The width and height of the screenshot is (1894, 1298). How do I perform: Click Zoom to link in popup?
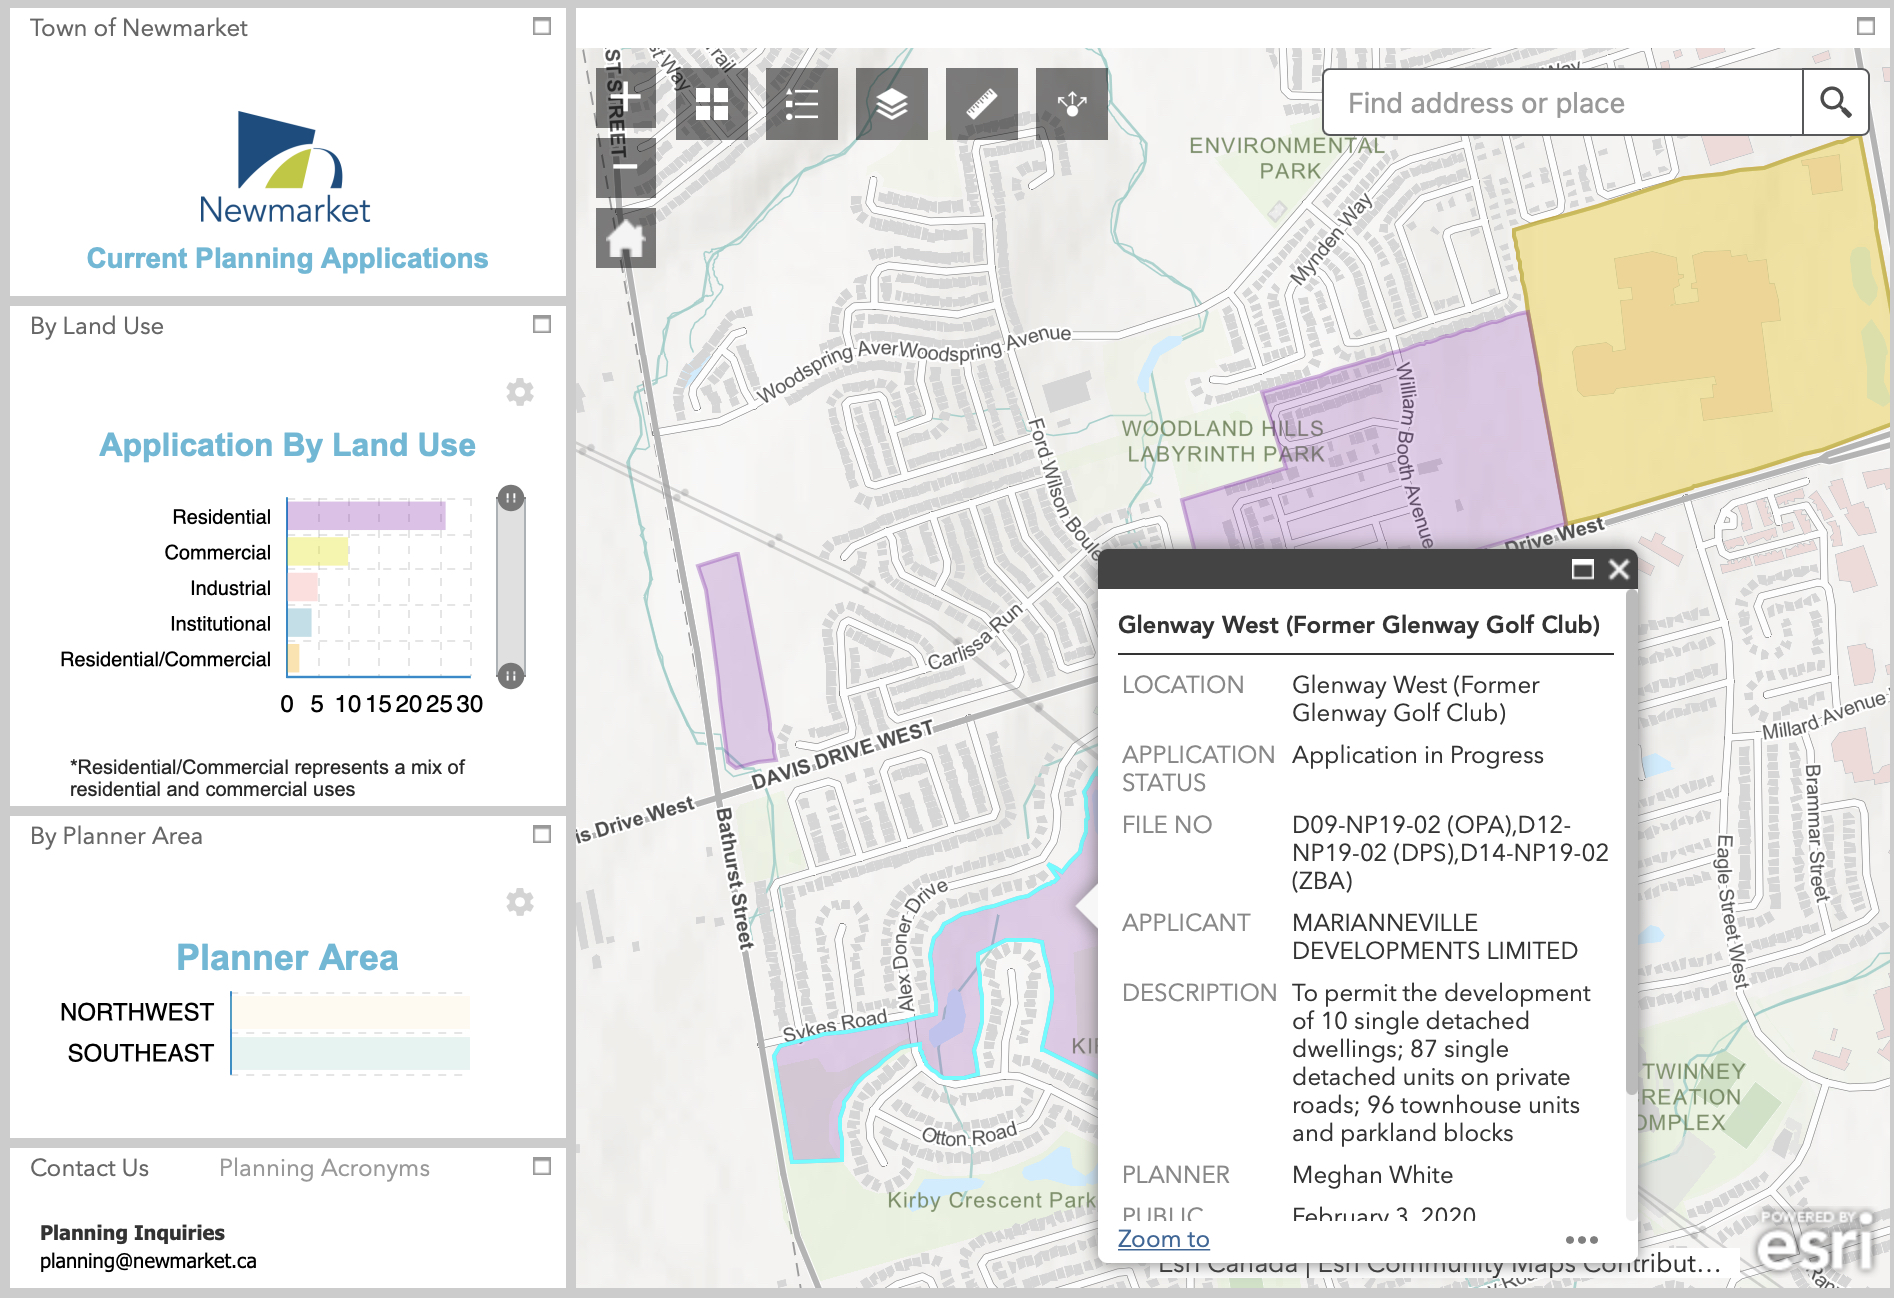(1163, 1239)
